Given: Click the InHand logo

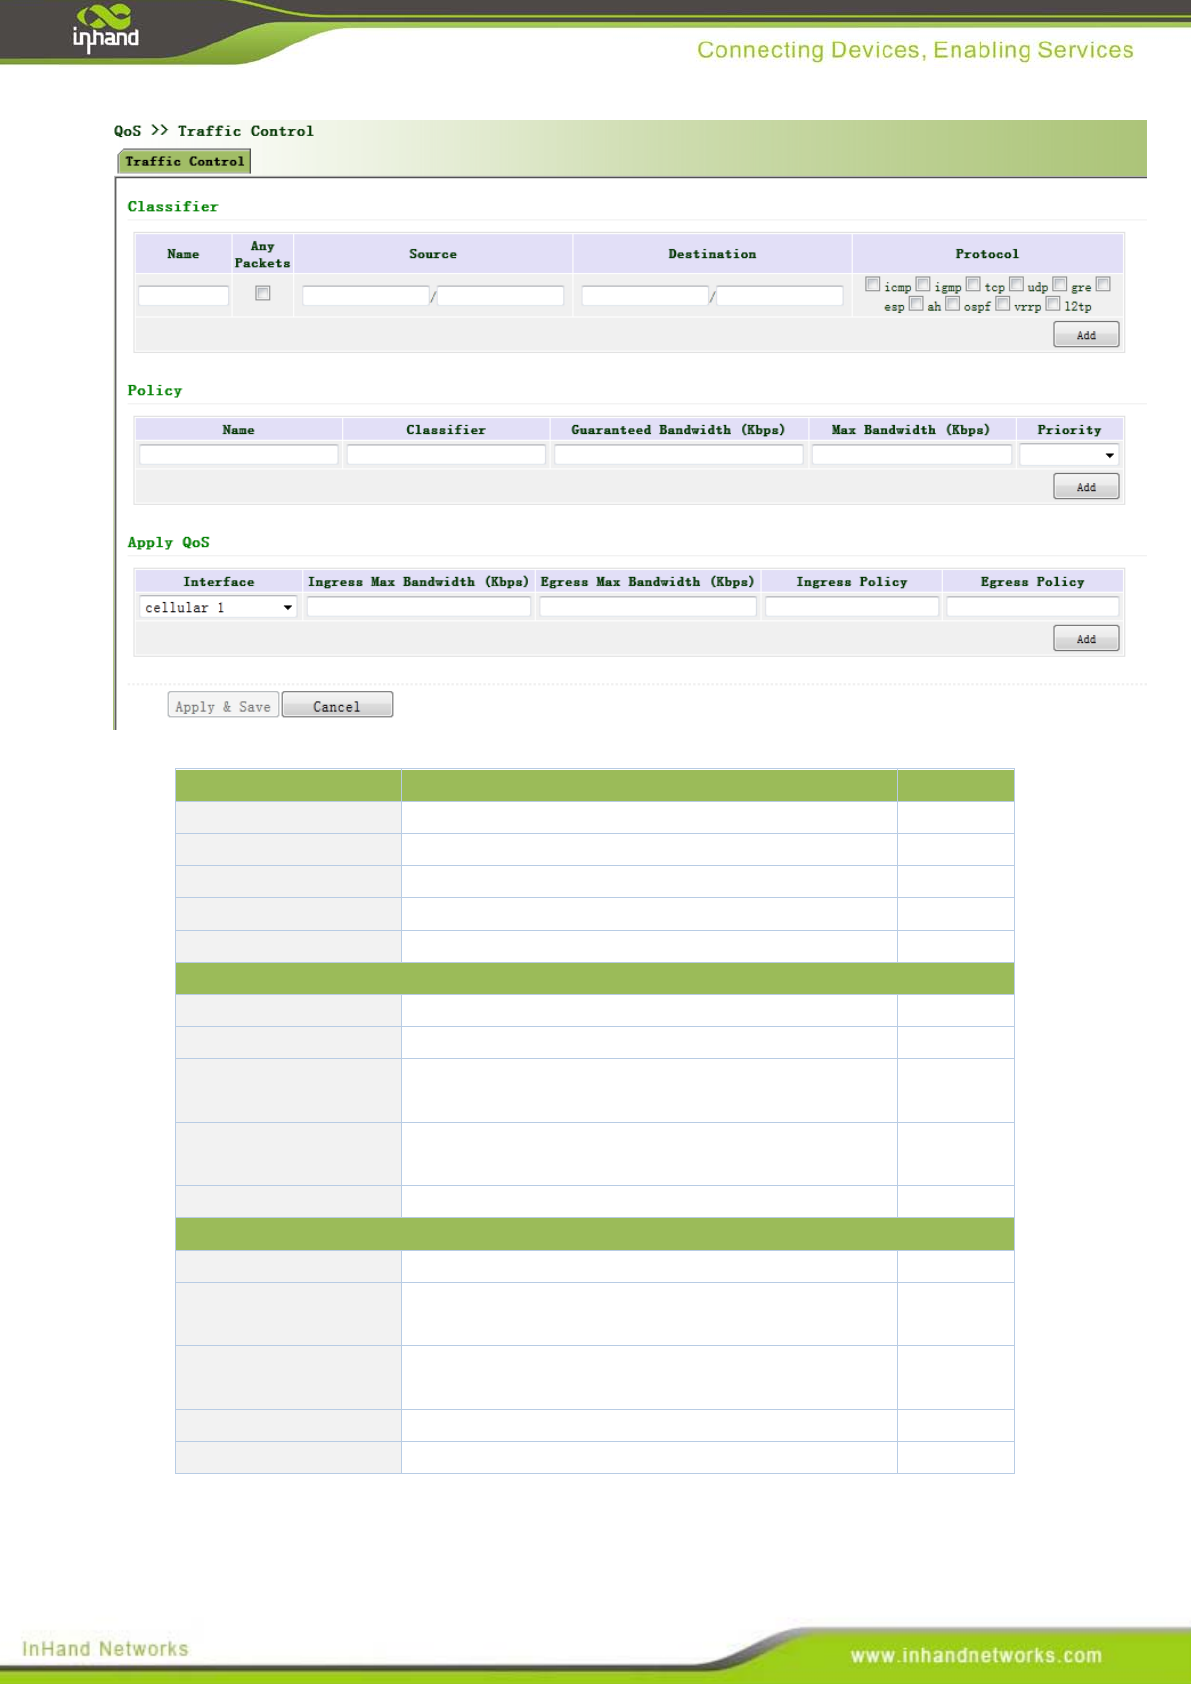Looking at the screenshot, I should (x=105, y=28).
